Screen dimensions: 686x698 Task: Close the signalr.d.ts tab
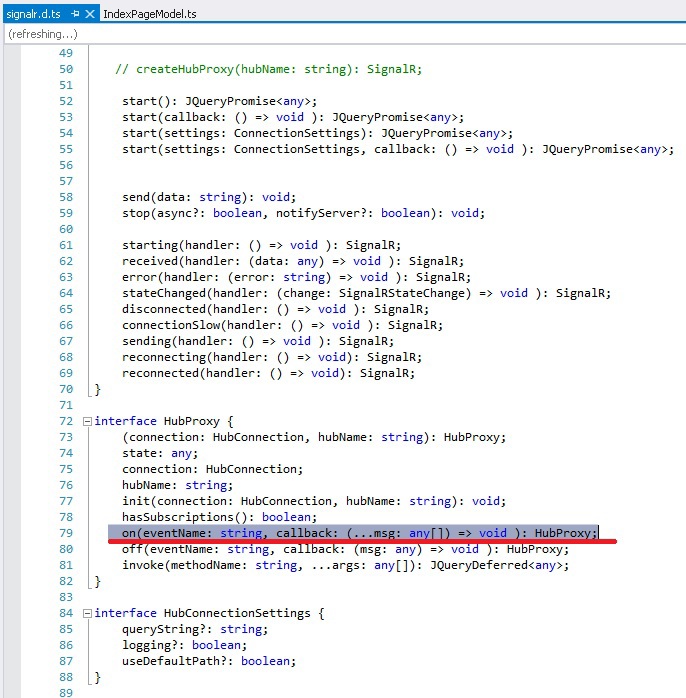point(90,14)
